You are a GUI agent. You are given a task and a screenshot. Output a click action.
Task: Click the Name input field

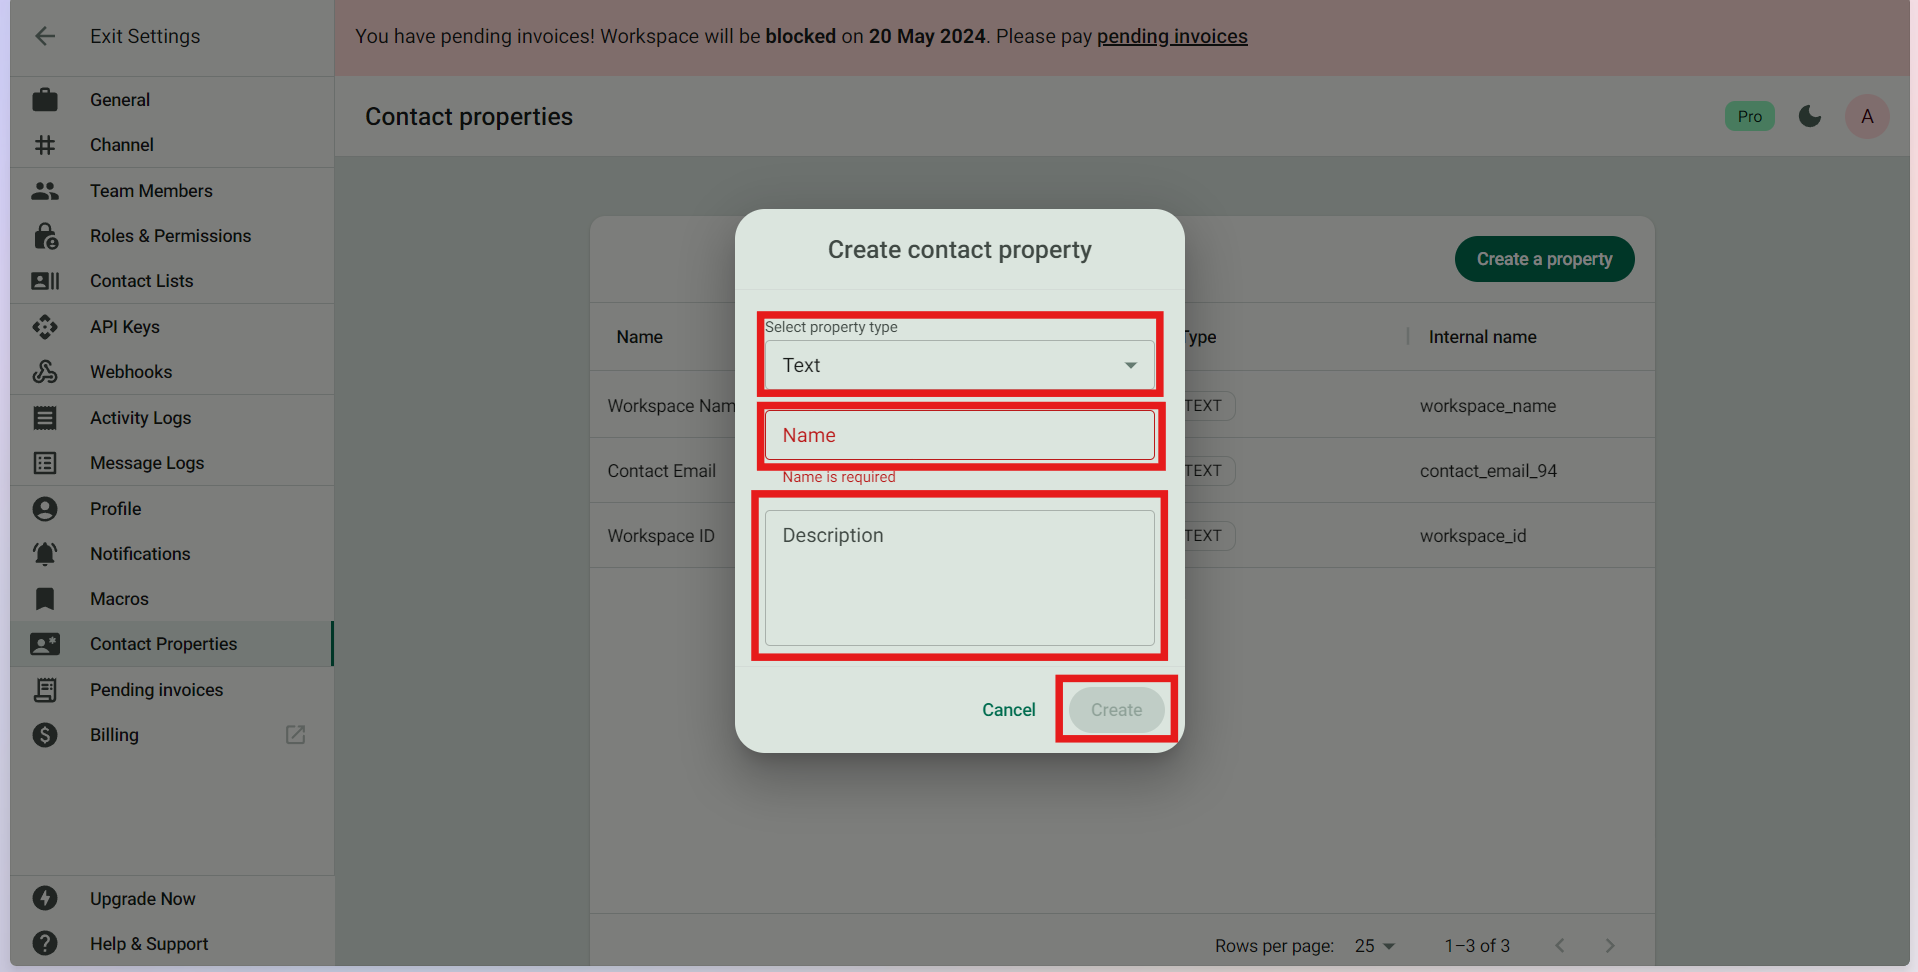coord(959,435)
